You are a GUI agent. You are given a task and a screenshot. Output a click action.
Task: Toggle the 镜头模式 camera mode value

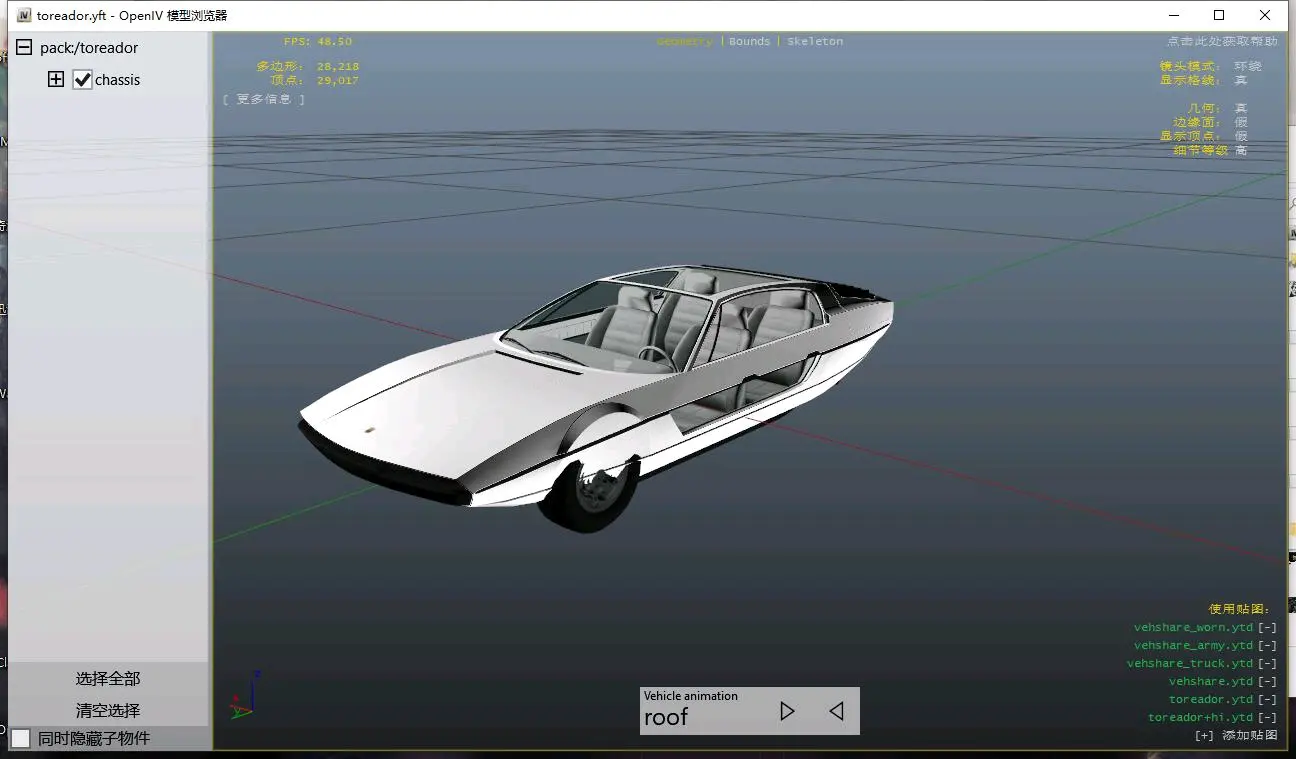1248,66
